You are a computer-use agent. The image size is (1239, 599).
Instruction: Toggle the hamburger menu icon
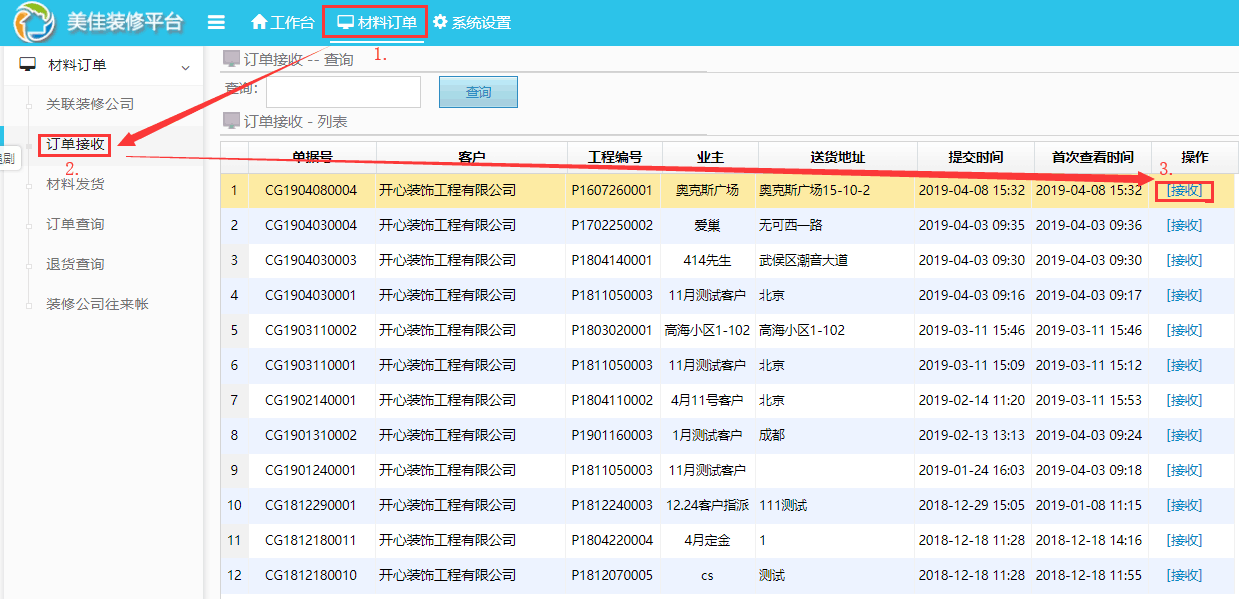pyautogui.click(x=215, y=22)
